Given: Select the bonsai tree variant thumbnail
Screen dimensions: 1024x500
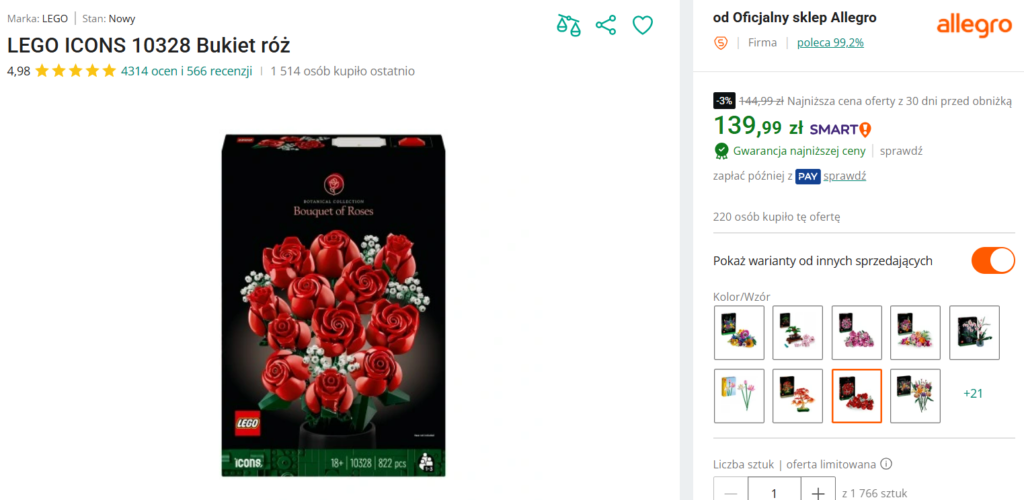Looking at the screenshot, I should (797, 332).
